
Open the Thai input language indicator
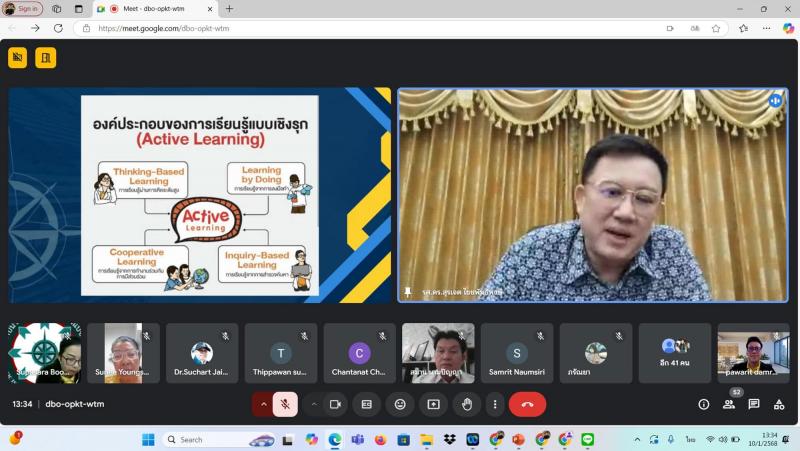click(690, 439)
